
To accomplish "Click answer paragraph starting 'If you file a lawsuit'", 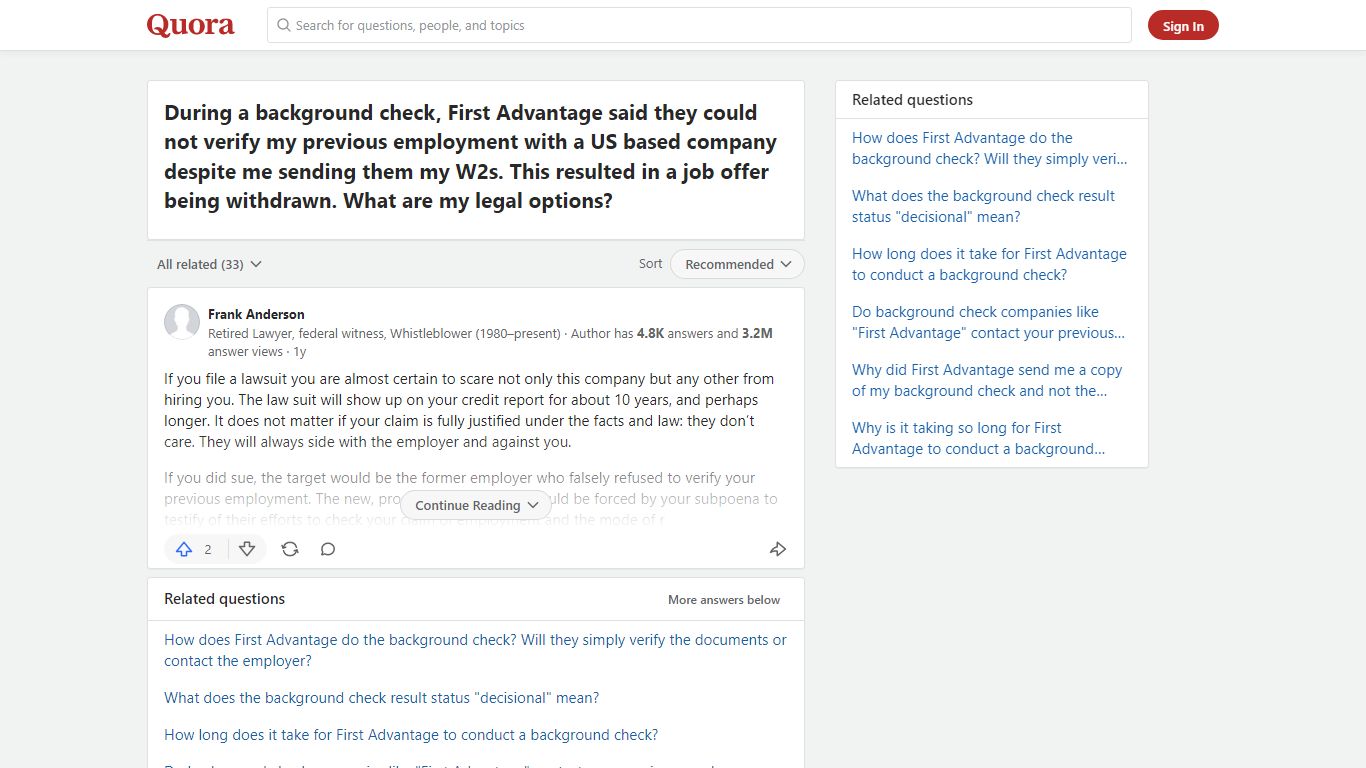I will tap(469, 410).
